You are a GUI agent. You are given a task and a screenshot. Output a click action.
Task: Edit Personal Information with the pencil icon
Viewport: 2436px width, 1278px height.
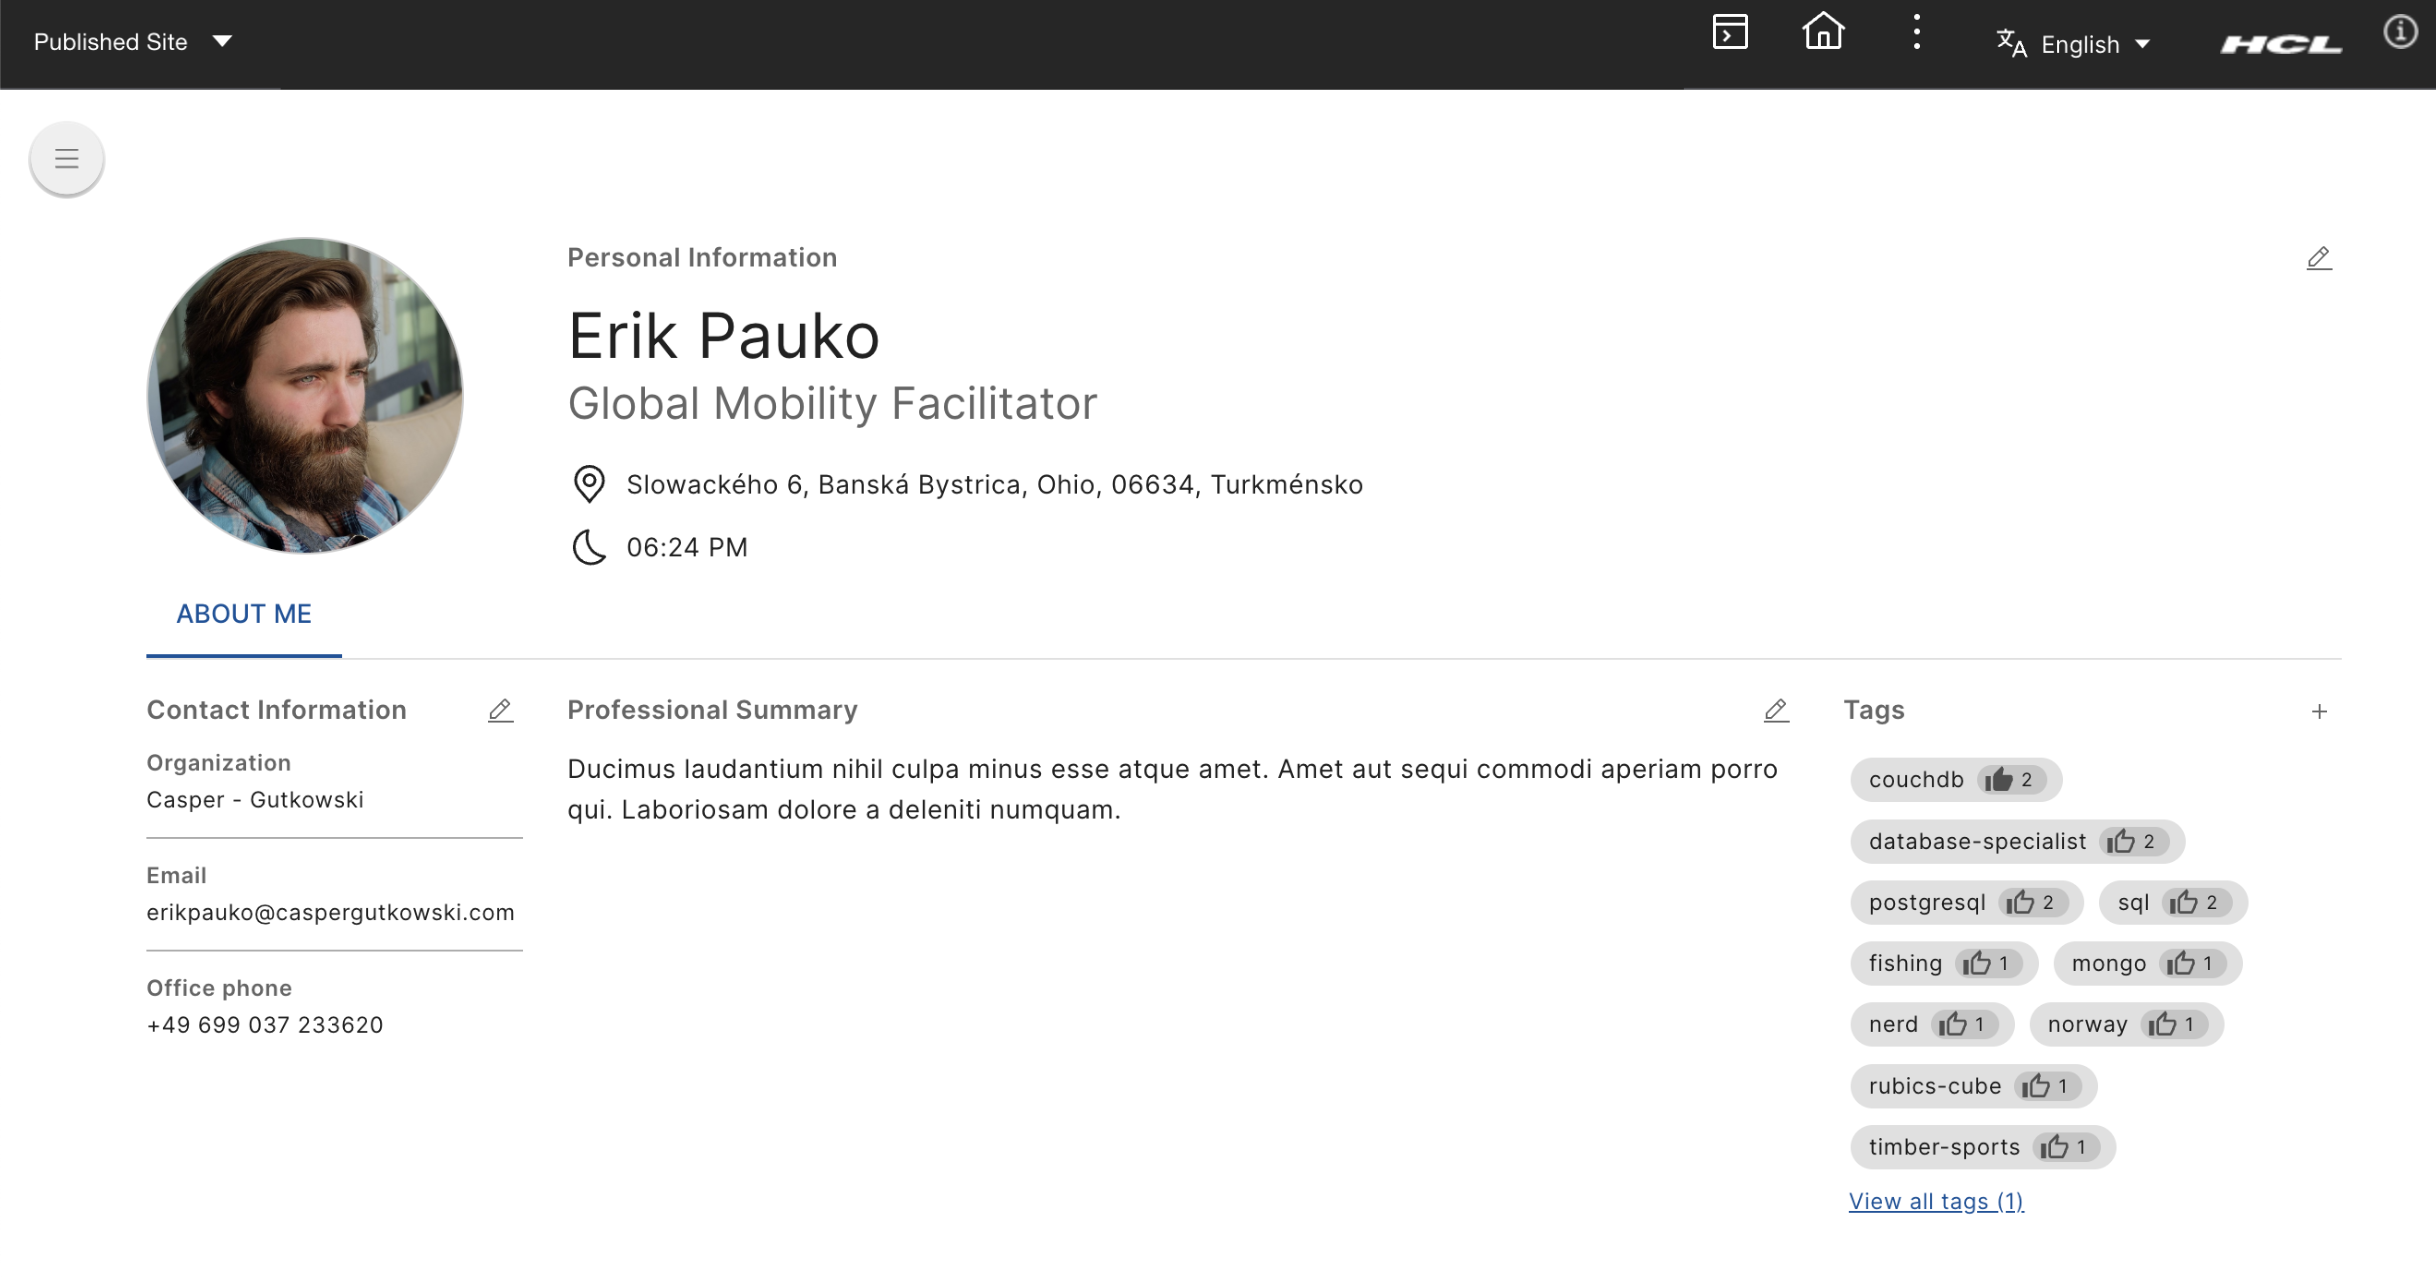2319,259
